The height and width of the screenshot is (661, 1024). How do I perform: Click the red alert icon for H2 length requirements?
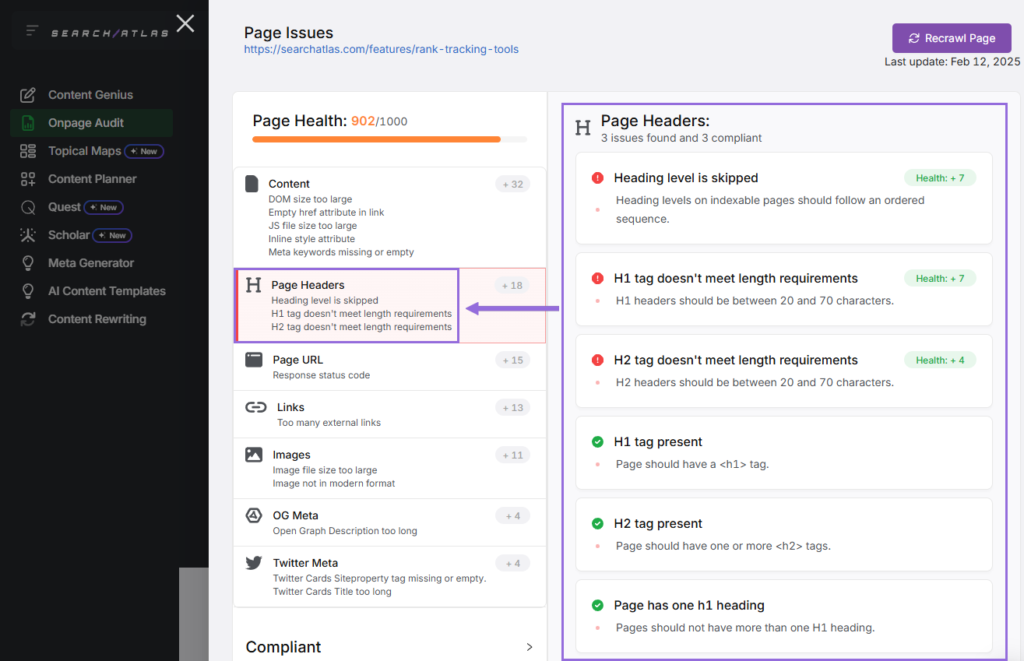[x=597, y=360]
